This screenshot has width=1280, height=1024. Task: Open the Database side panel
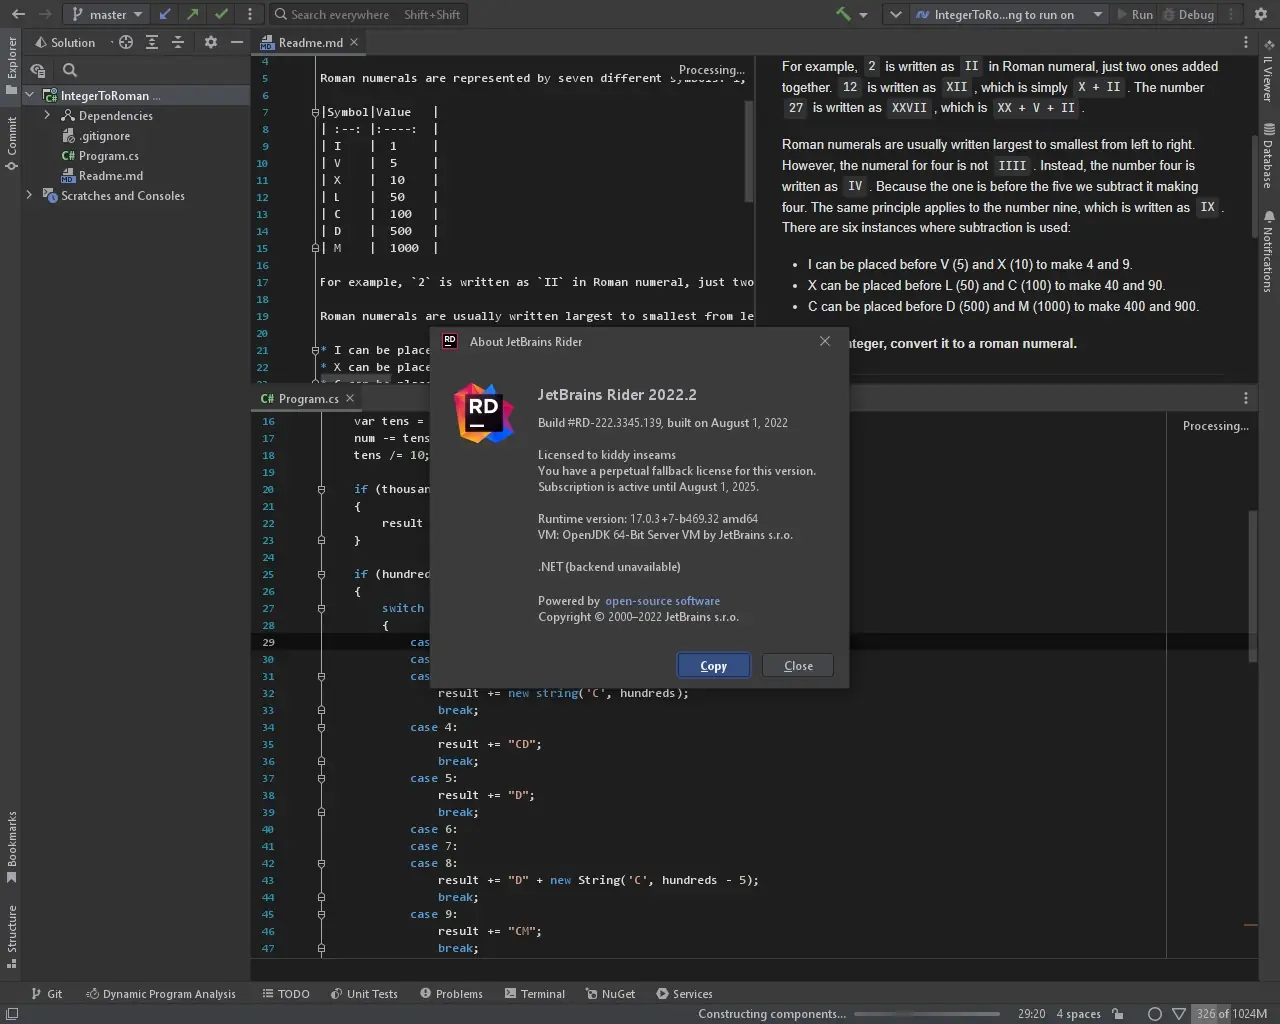point(1268,156)
